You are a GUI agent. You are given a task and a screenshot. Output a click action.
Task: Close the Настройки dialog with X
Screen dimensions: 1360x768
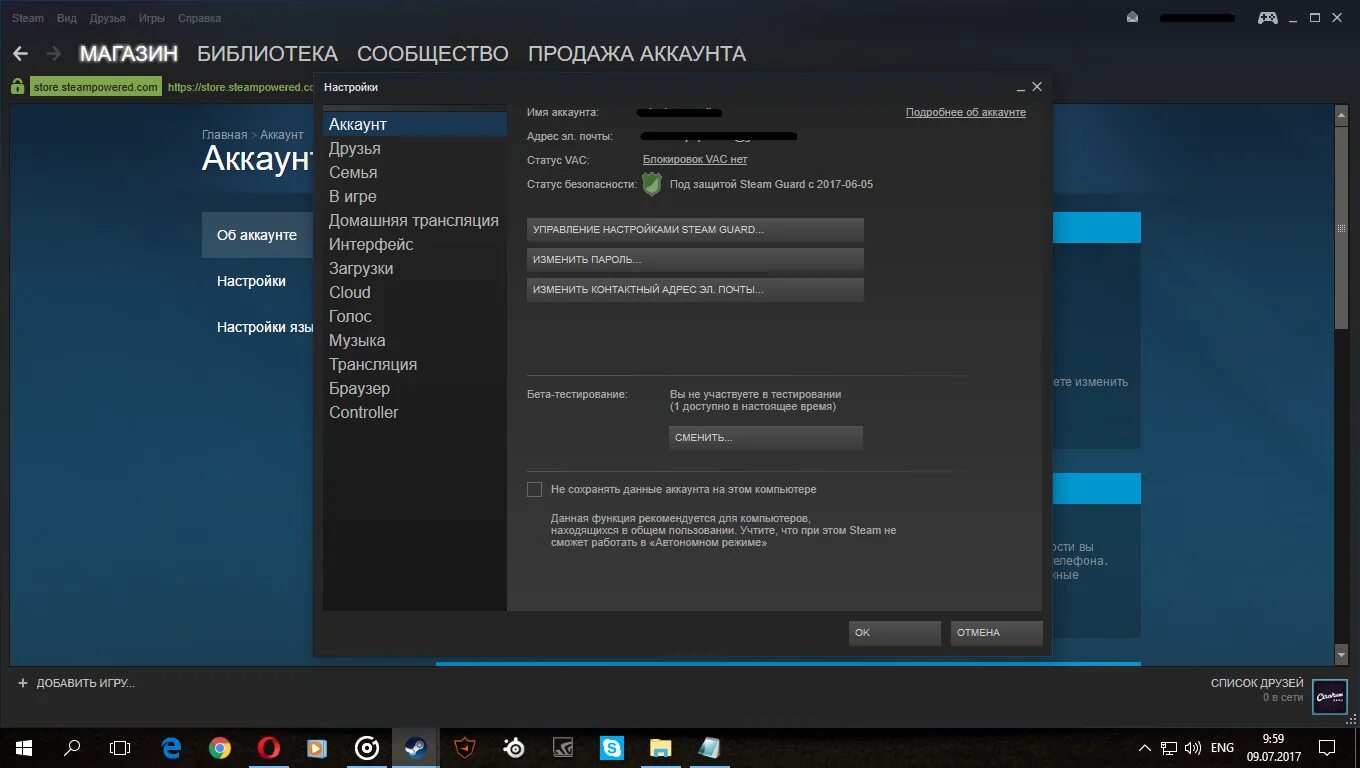1037,87
